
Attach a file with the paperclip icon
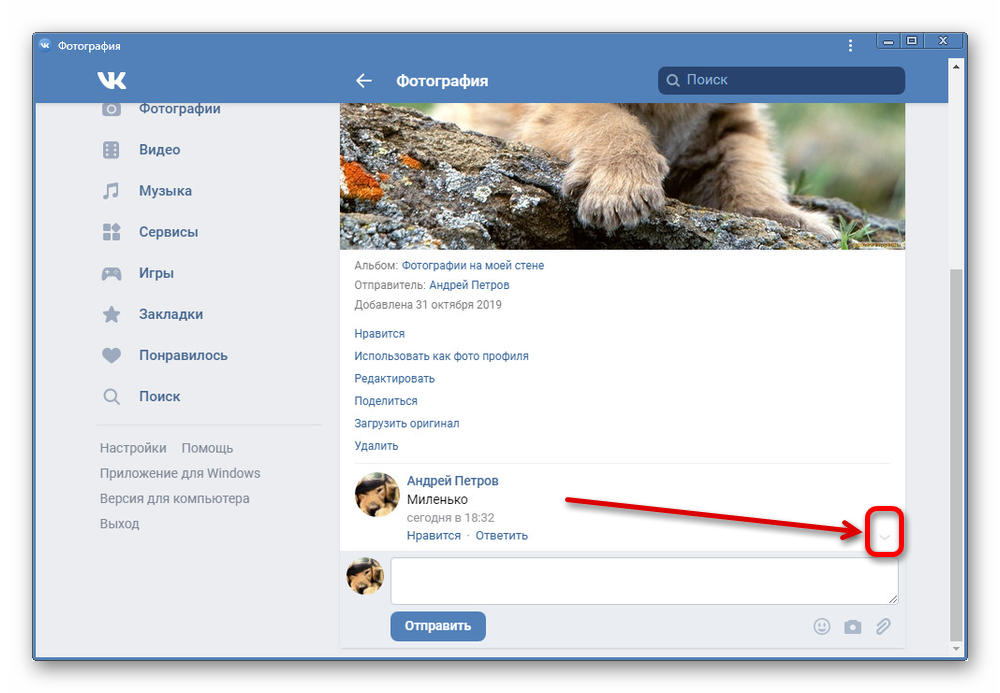pos(883,627)
